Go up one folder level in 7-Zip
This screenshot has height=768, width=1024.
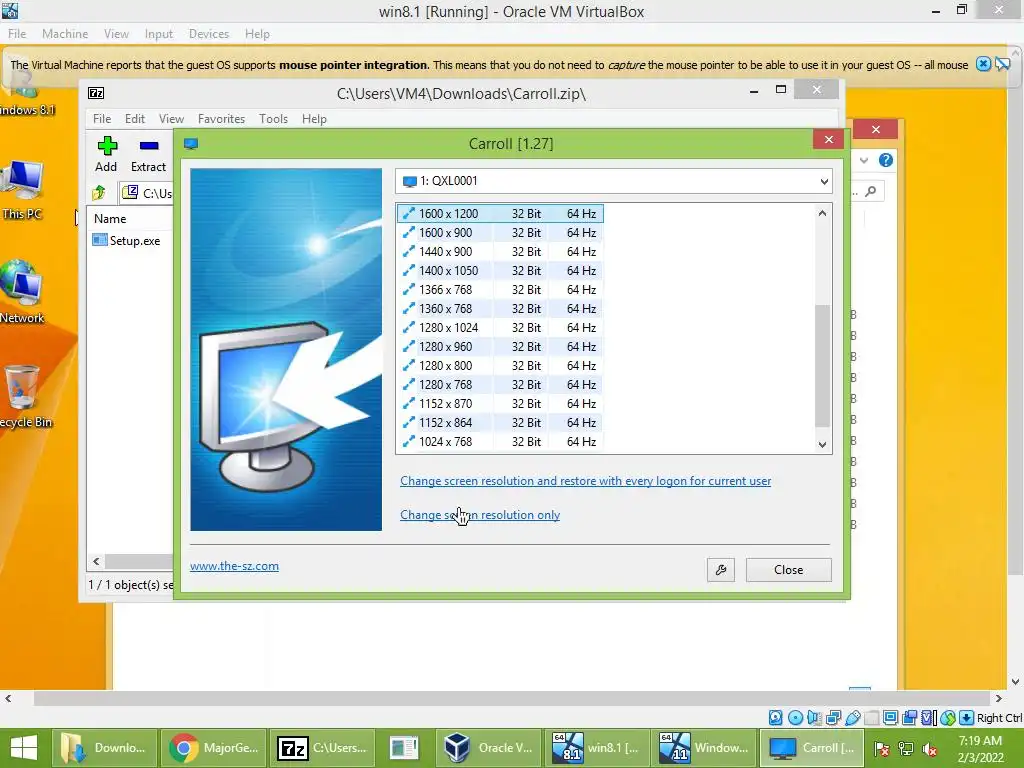pos(99,193)
